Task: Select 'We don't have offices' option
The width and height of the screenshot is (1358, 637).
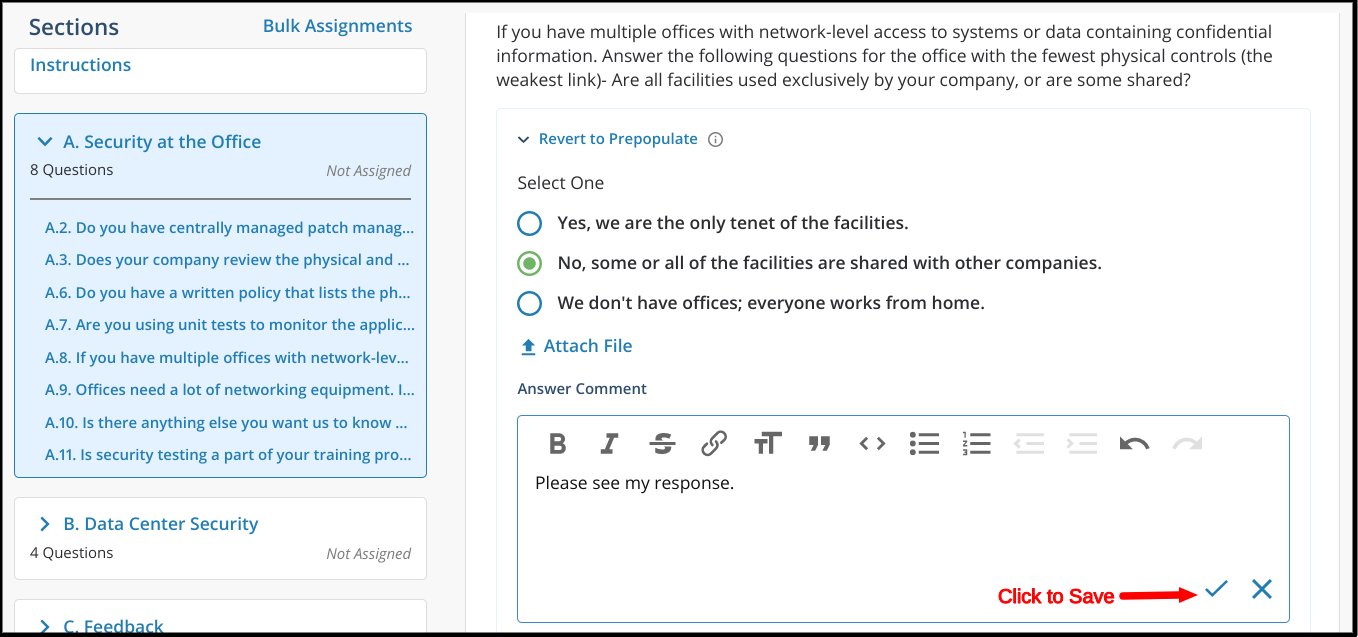Action: (529, 303)
